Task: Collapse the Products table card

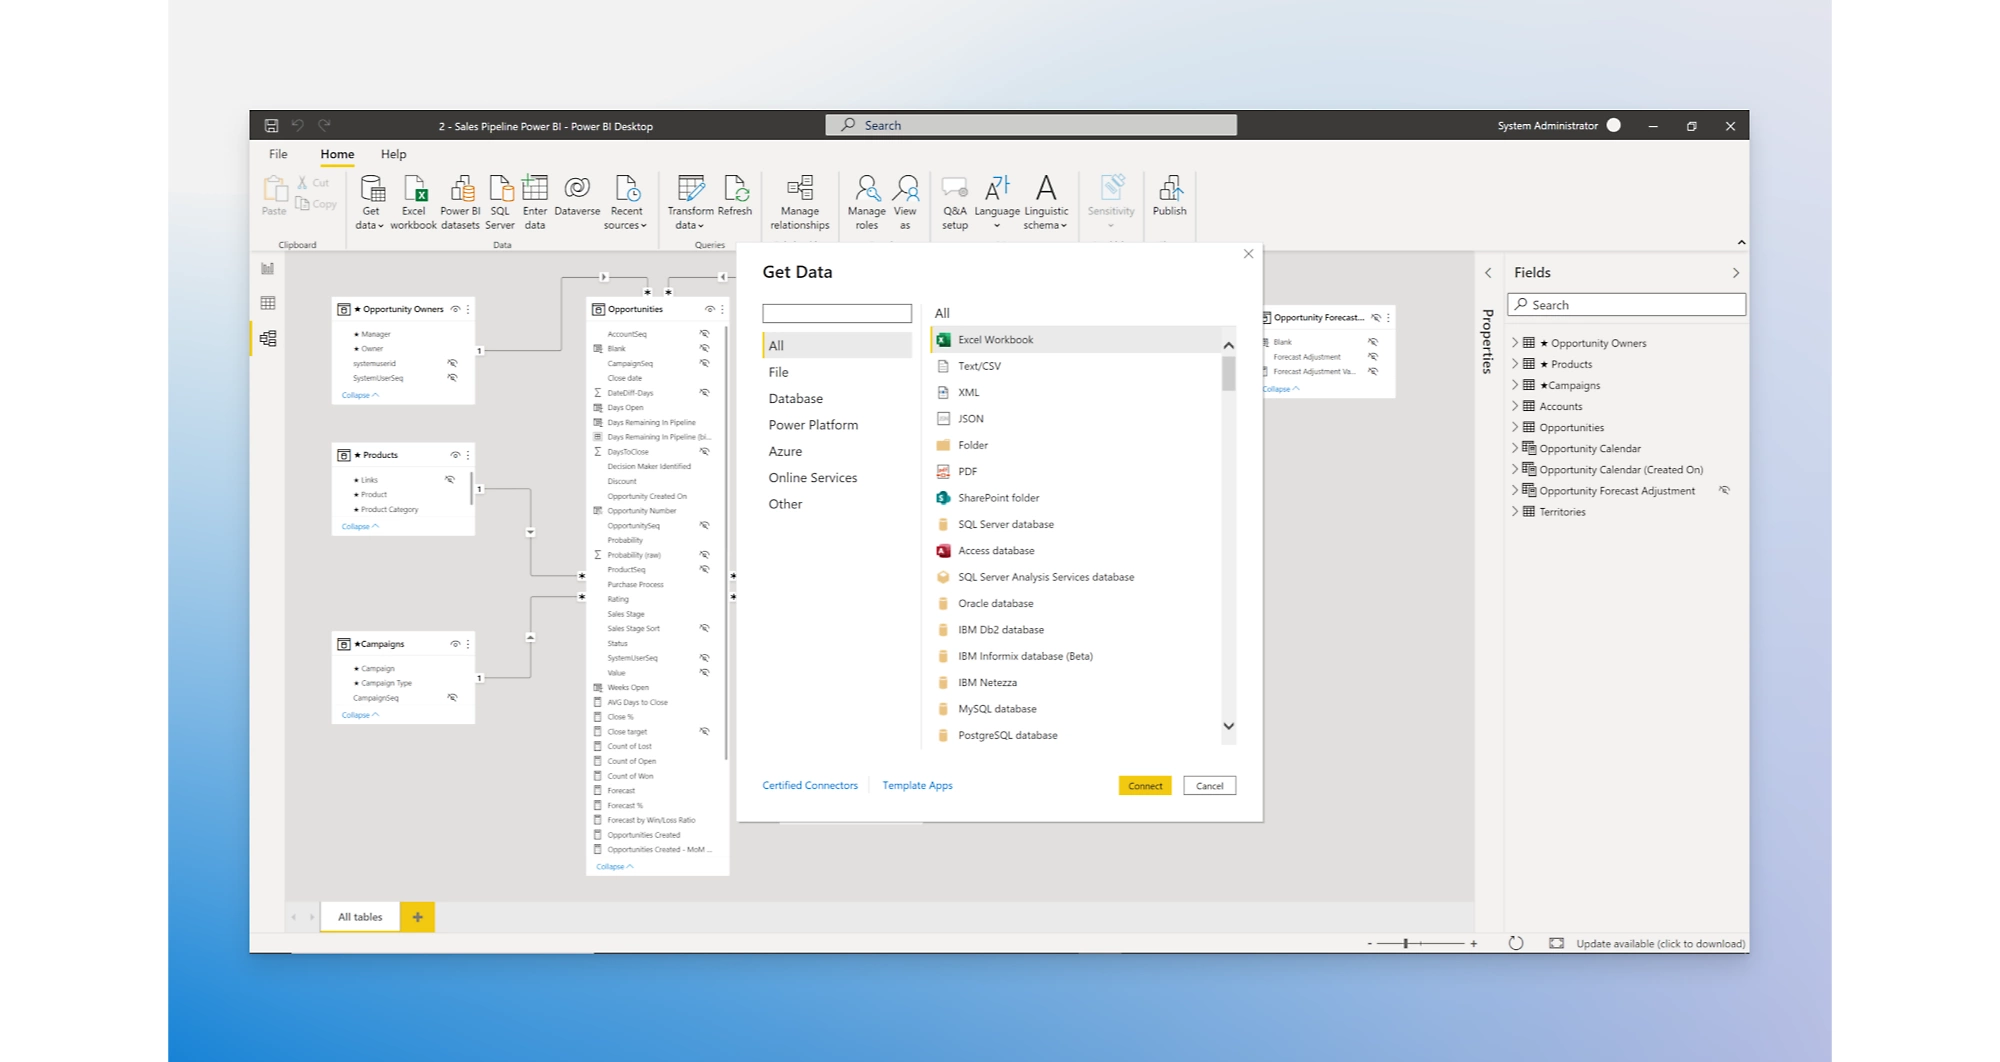Action: click(x=360, y=526)
